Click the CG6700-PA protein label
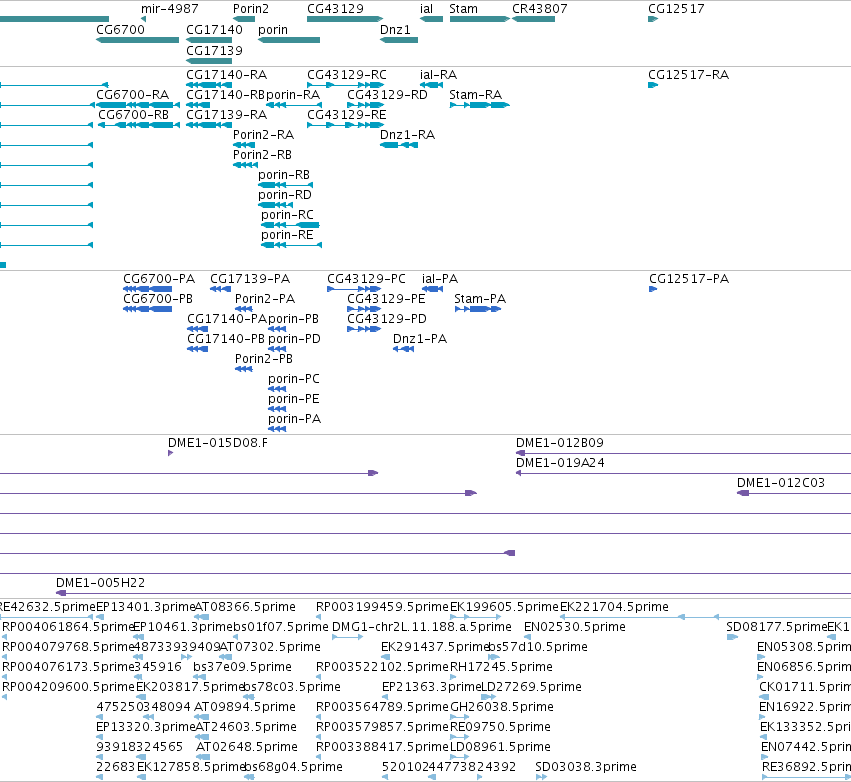851x782 pixels. coord(159,278)
